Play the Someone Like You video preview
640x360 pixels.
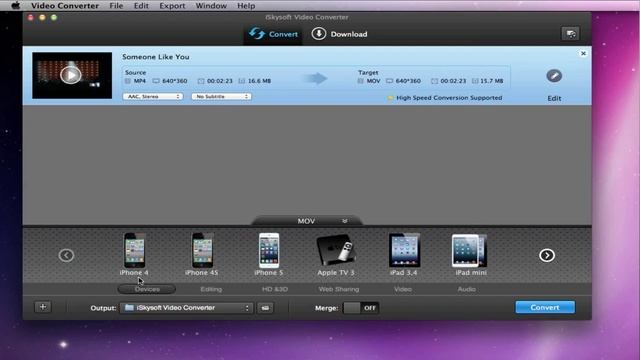click(71, 75)
